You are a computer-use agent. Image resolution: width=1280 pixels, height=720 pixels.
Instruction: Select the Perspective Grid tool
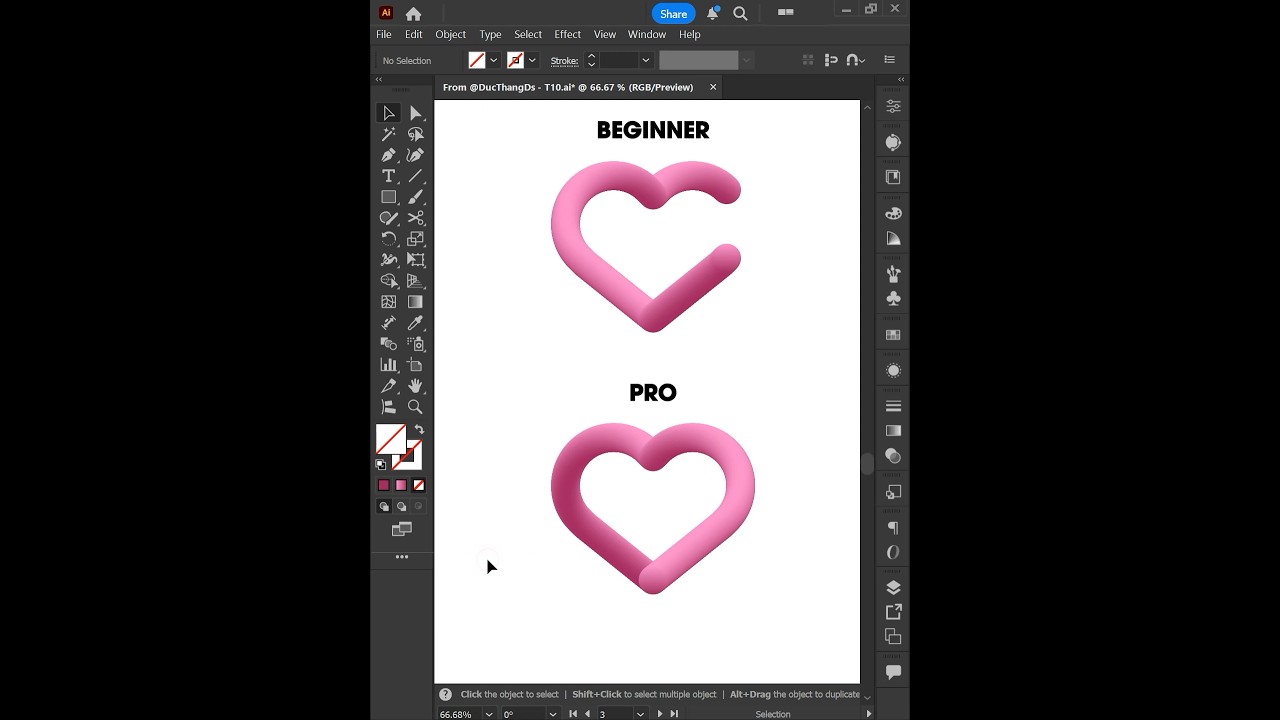[415, 281]
